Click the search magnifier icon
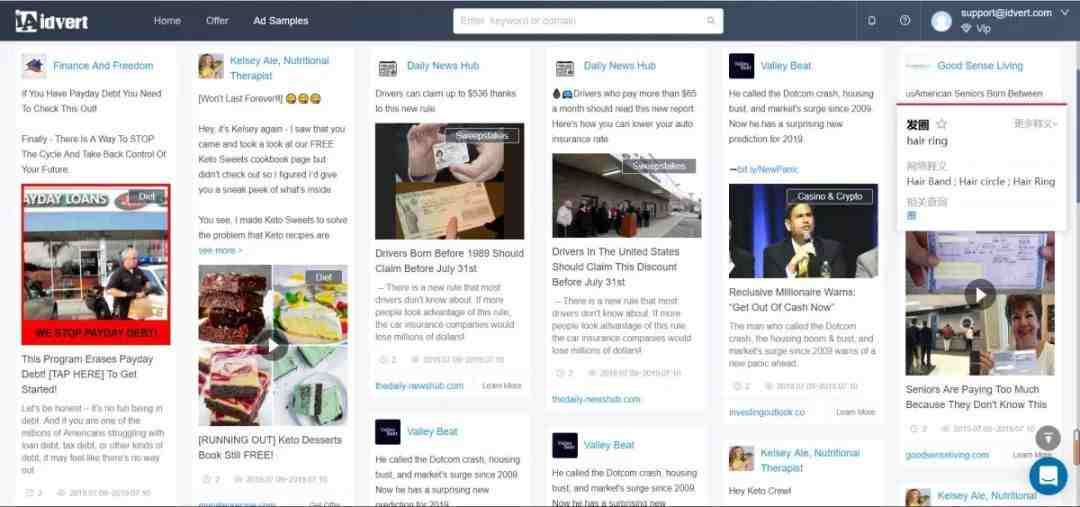 click(711, 21)
